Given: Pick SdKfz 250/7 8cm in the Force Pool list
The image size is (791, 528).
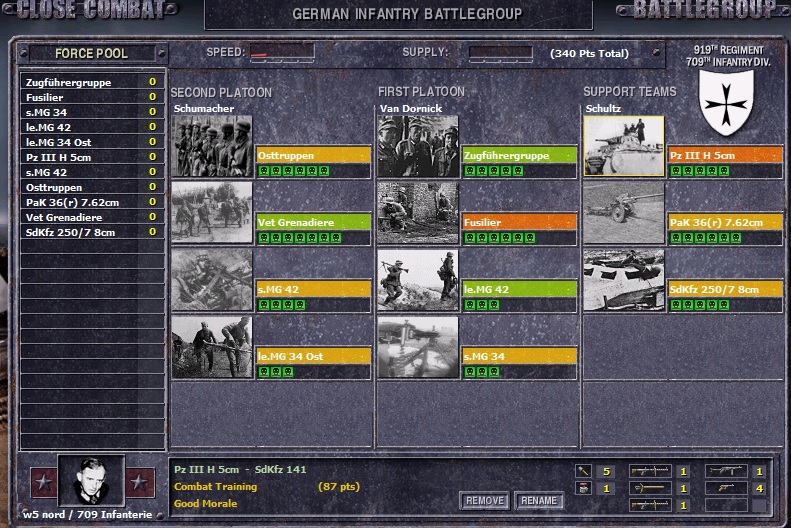Looking at the screenshot, I should click(x=92, y=232).
